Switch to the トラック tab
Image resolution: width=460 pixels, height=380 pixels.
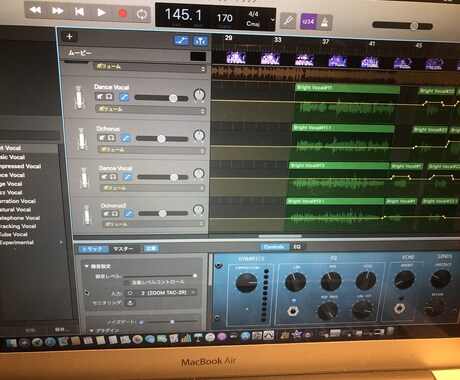pos(92,249)
